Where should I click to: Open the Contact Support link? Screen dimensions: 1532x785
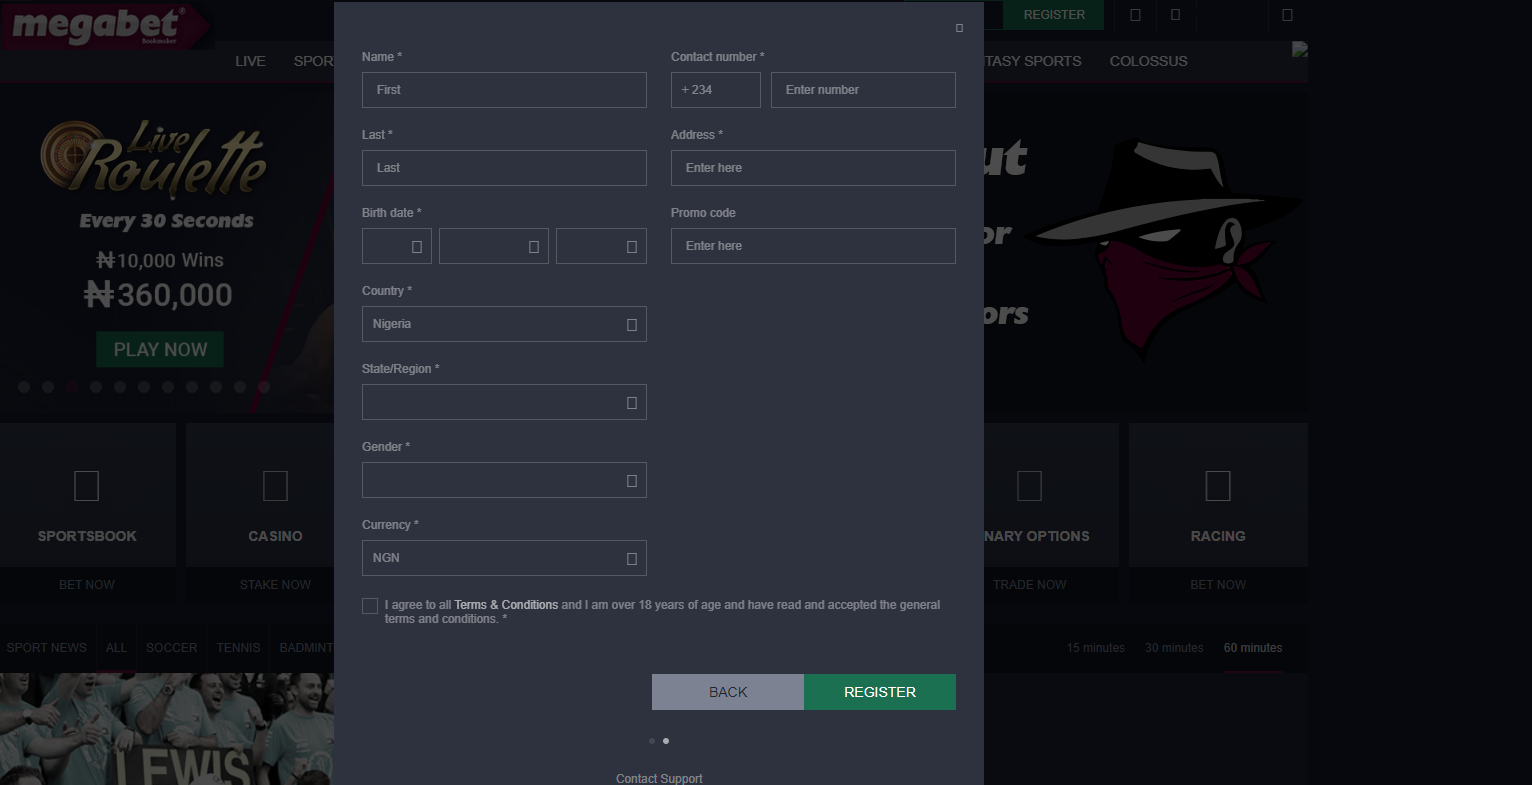pyautogui.click(x=659, y=778)
